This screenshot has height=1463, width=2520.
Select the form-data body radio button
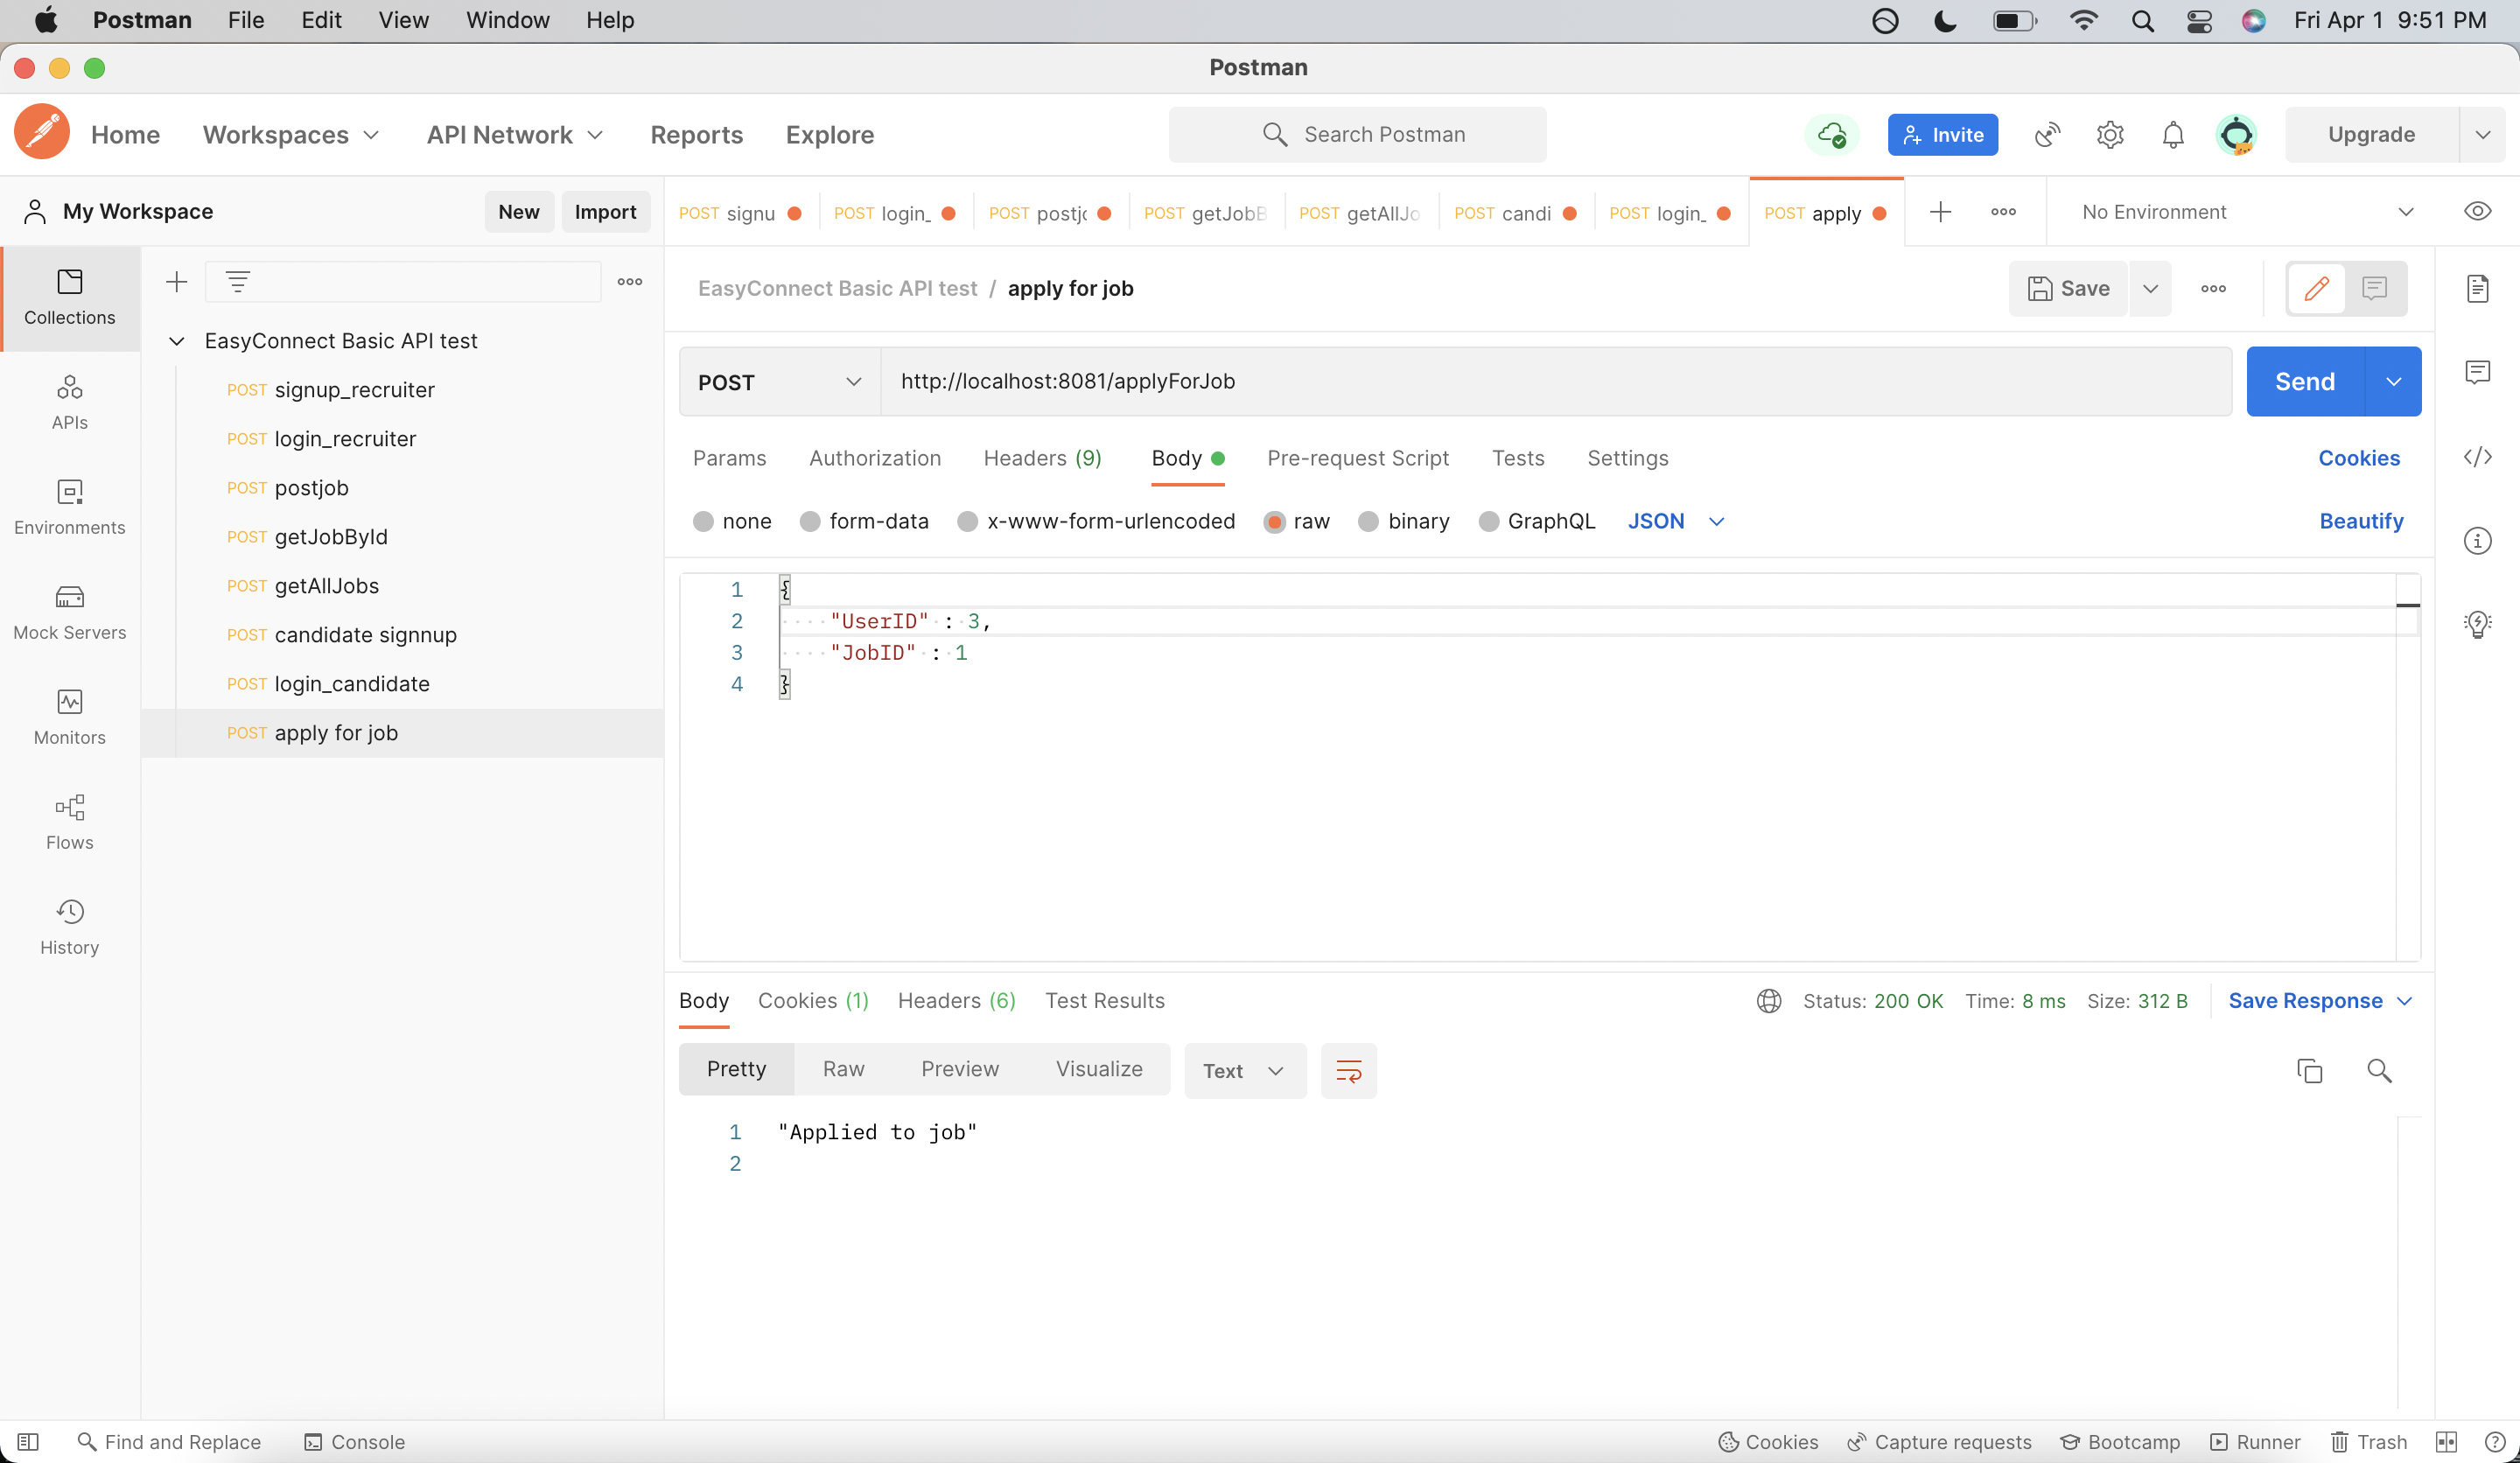[x=810, y=521]
